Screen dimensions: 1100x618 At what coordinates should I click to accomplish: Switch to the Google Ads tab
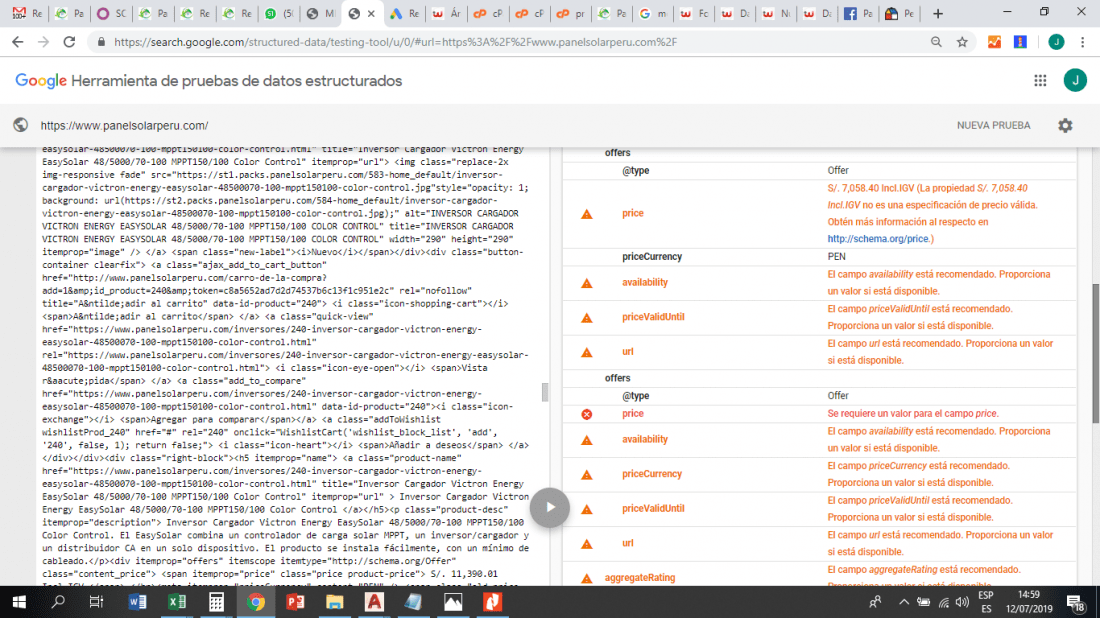coord(404,13)
